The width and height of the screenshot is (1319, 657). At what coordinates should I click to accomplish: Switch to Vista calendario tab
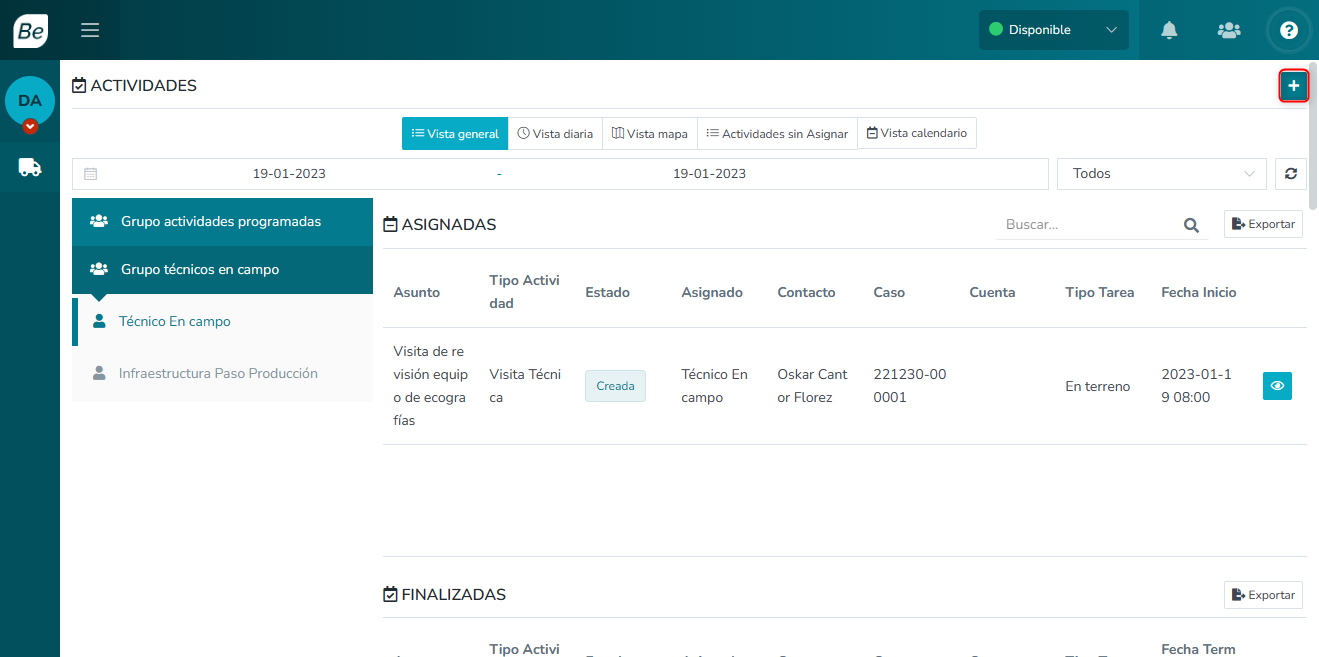click(917, 133)
